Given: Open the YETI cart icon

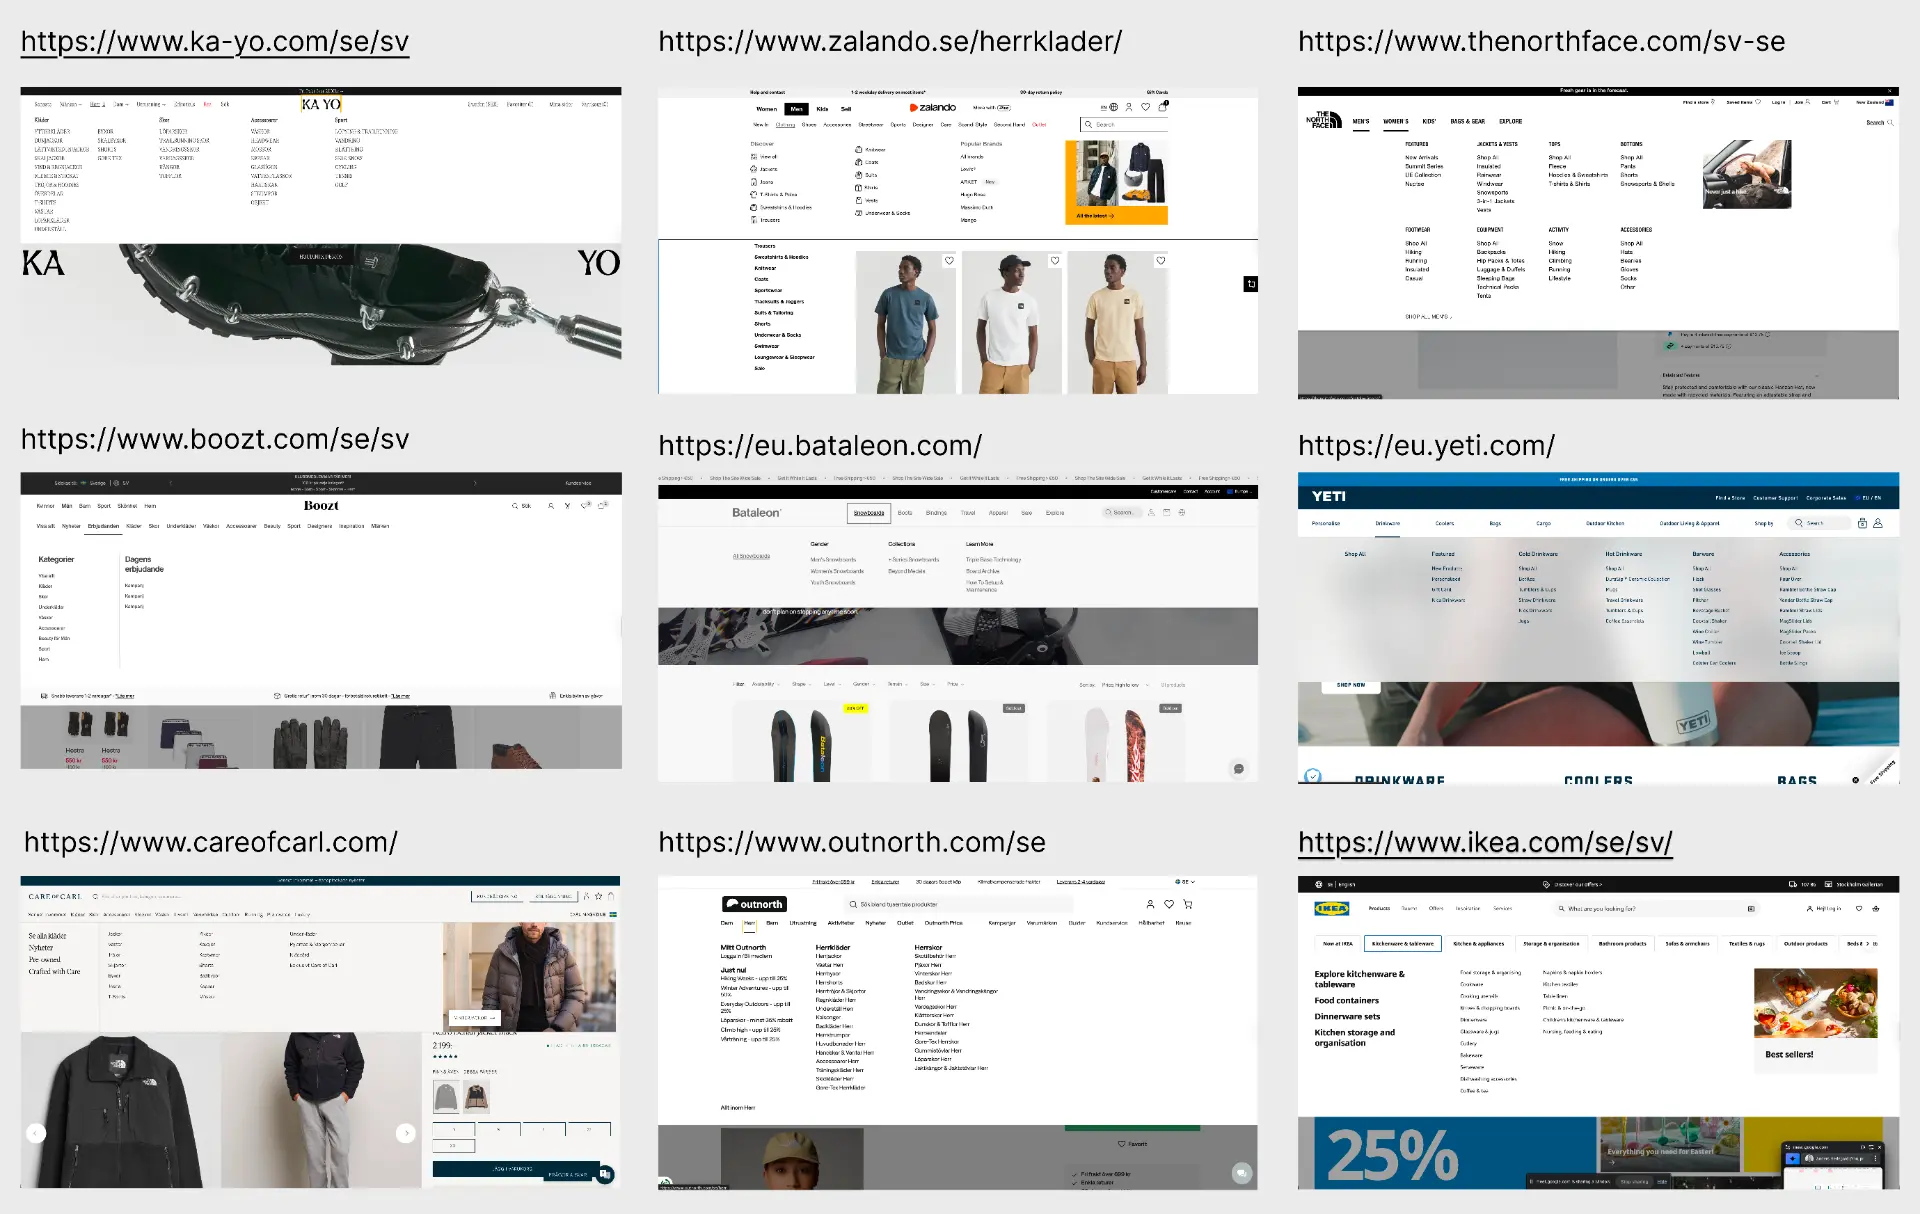Looking at the screenshot, I should tap(1862, 523).
